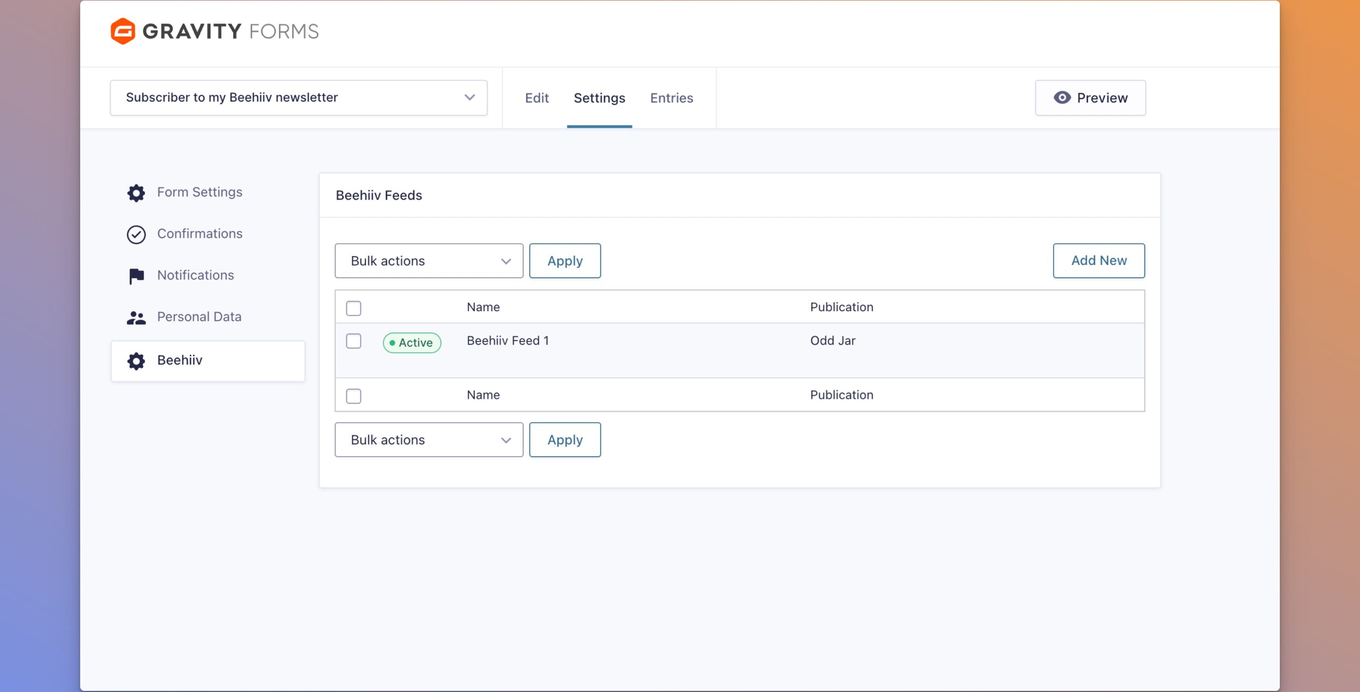This screenshot has width=1360, height=692.
Task: Click the Personal Data people icon
Action: (136, 318)
